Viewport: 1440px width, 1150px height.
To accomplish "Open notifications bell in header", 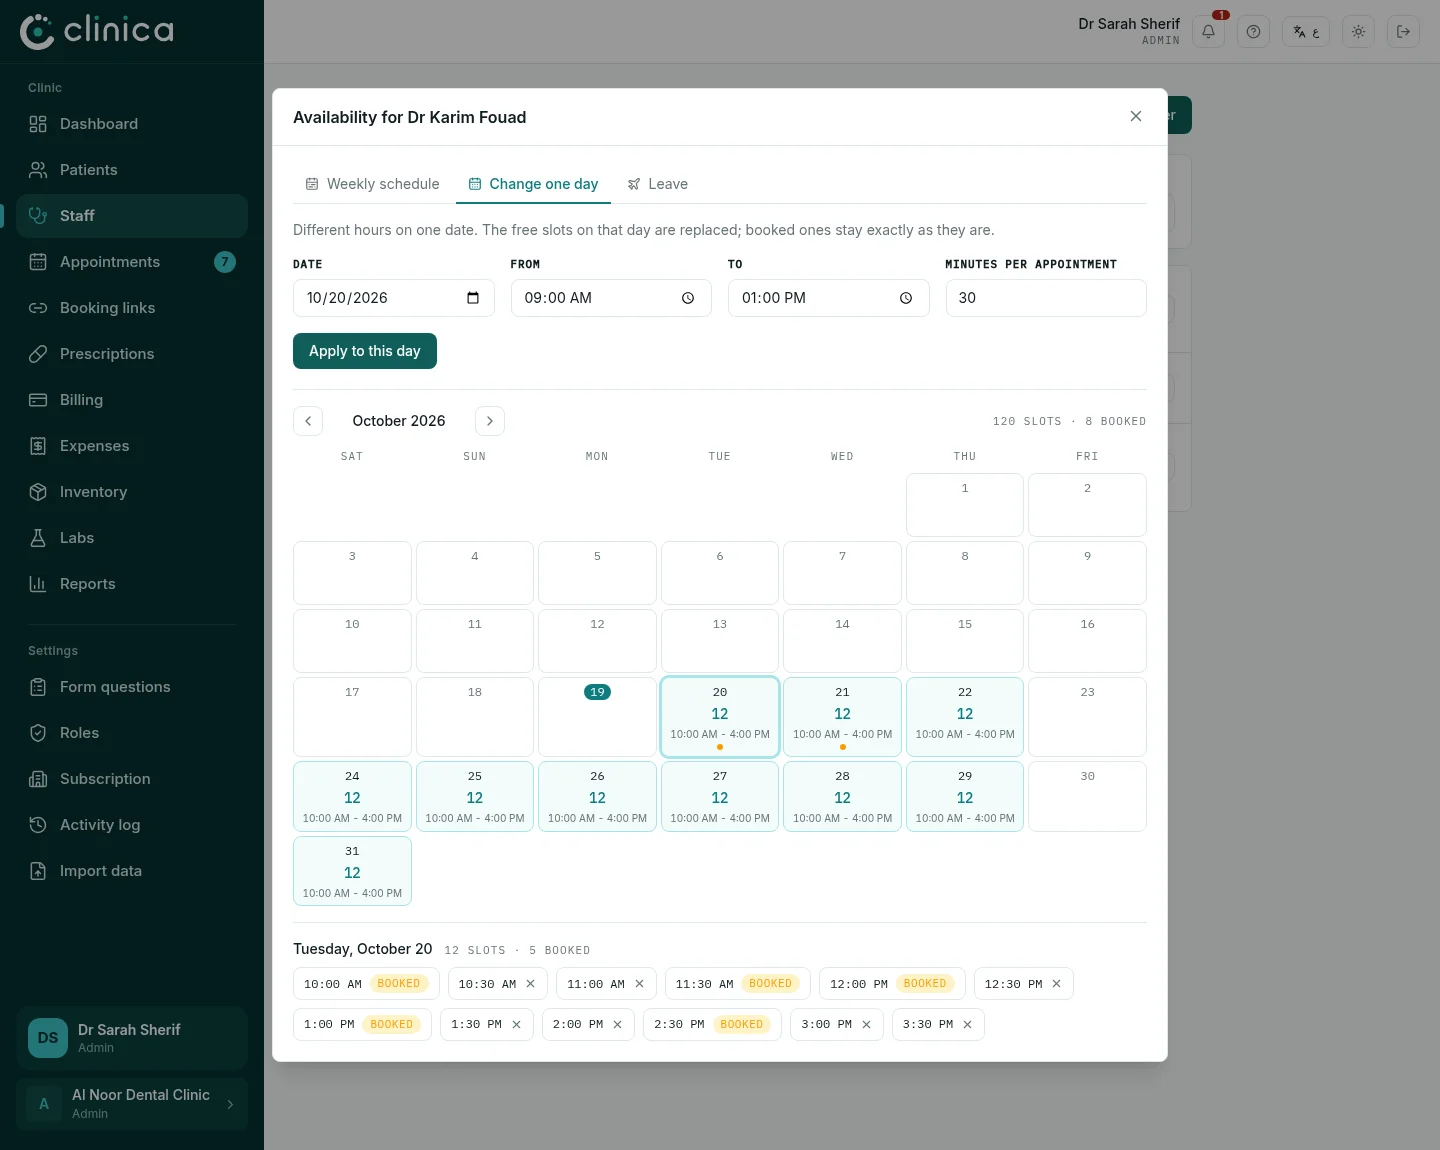I will pyautogui.click(x=1208, y=32).
